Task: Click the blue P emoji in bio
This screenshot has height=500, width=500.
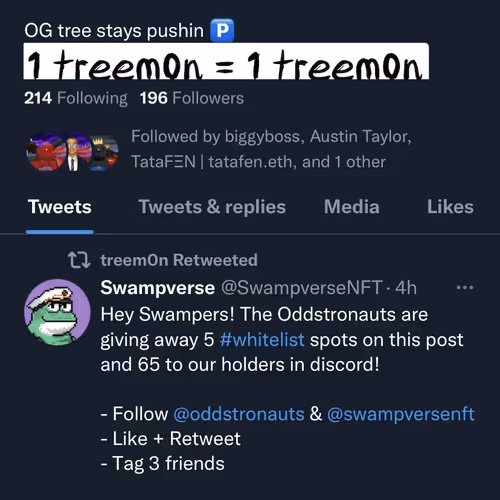Action: coord(222,31)
